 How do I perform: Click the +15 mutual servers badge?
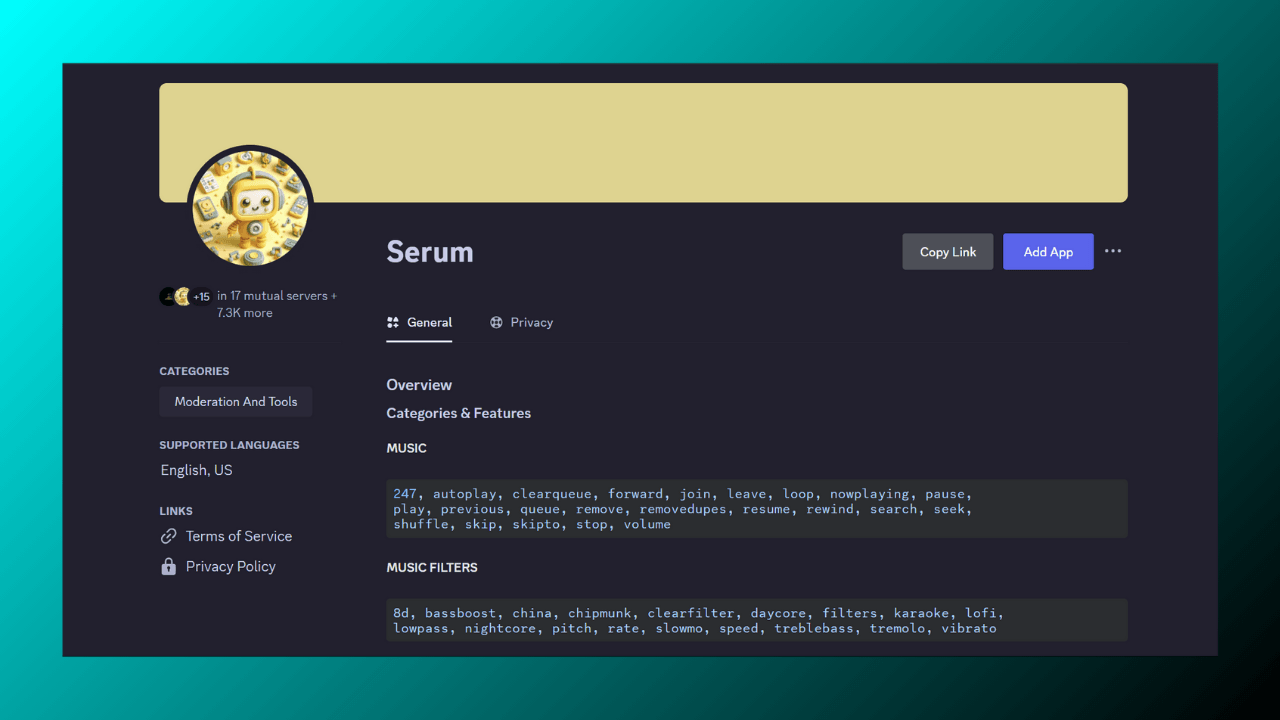(201, 297)
